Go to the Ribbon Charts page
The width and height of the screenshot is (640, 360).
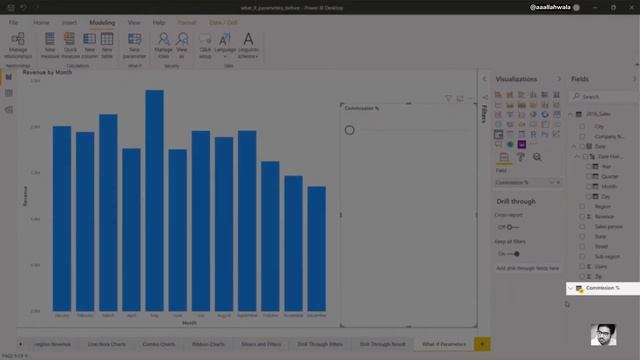click(x=208, y=344)
